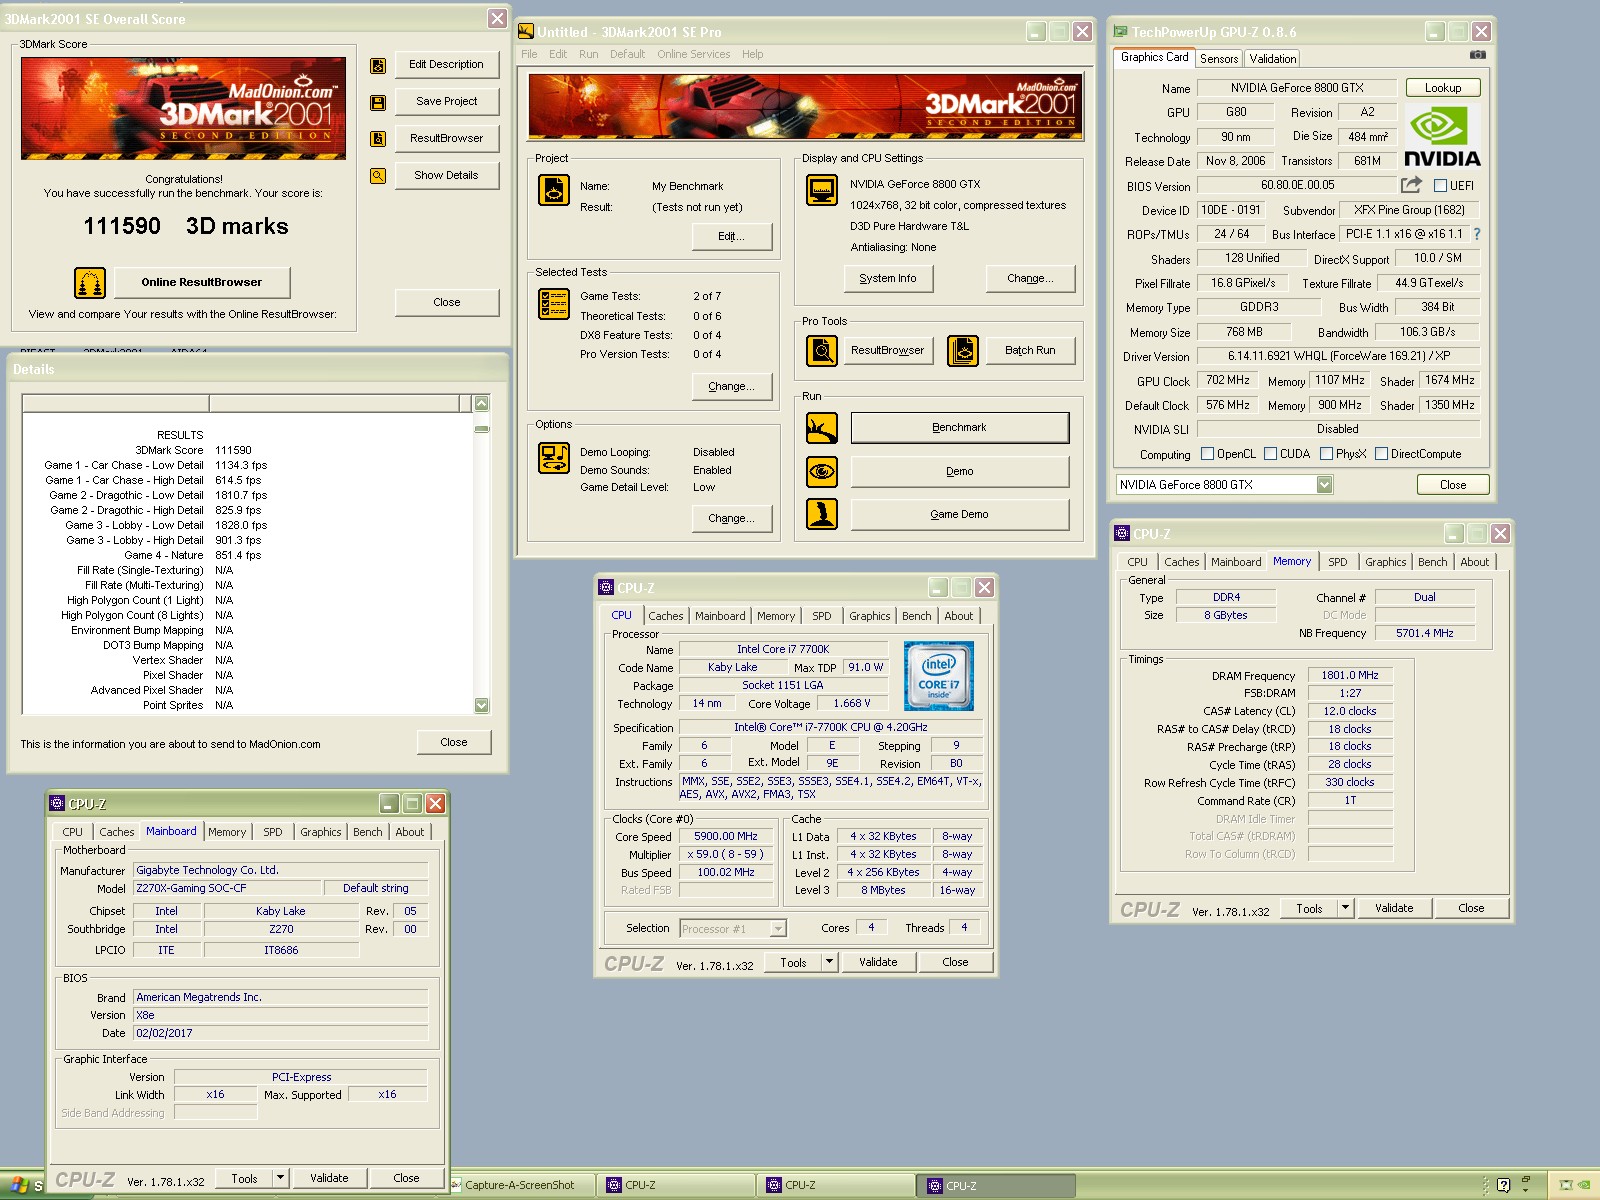Click the Lookup button in GPU-Z

coord(1443,88)
